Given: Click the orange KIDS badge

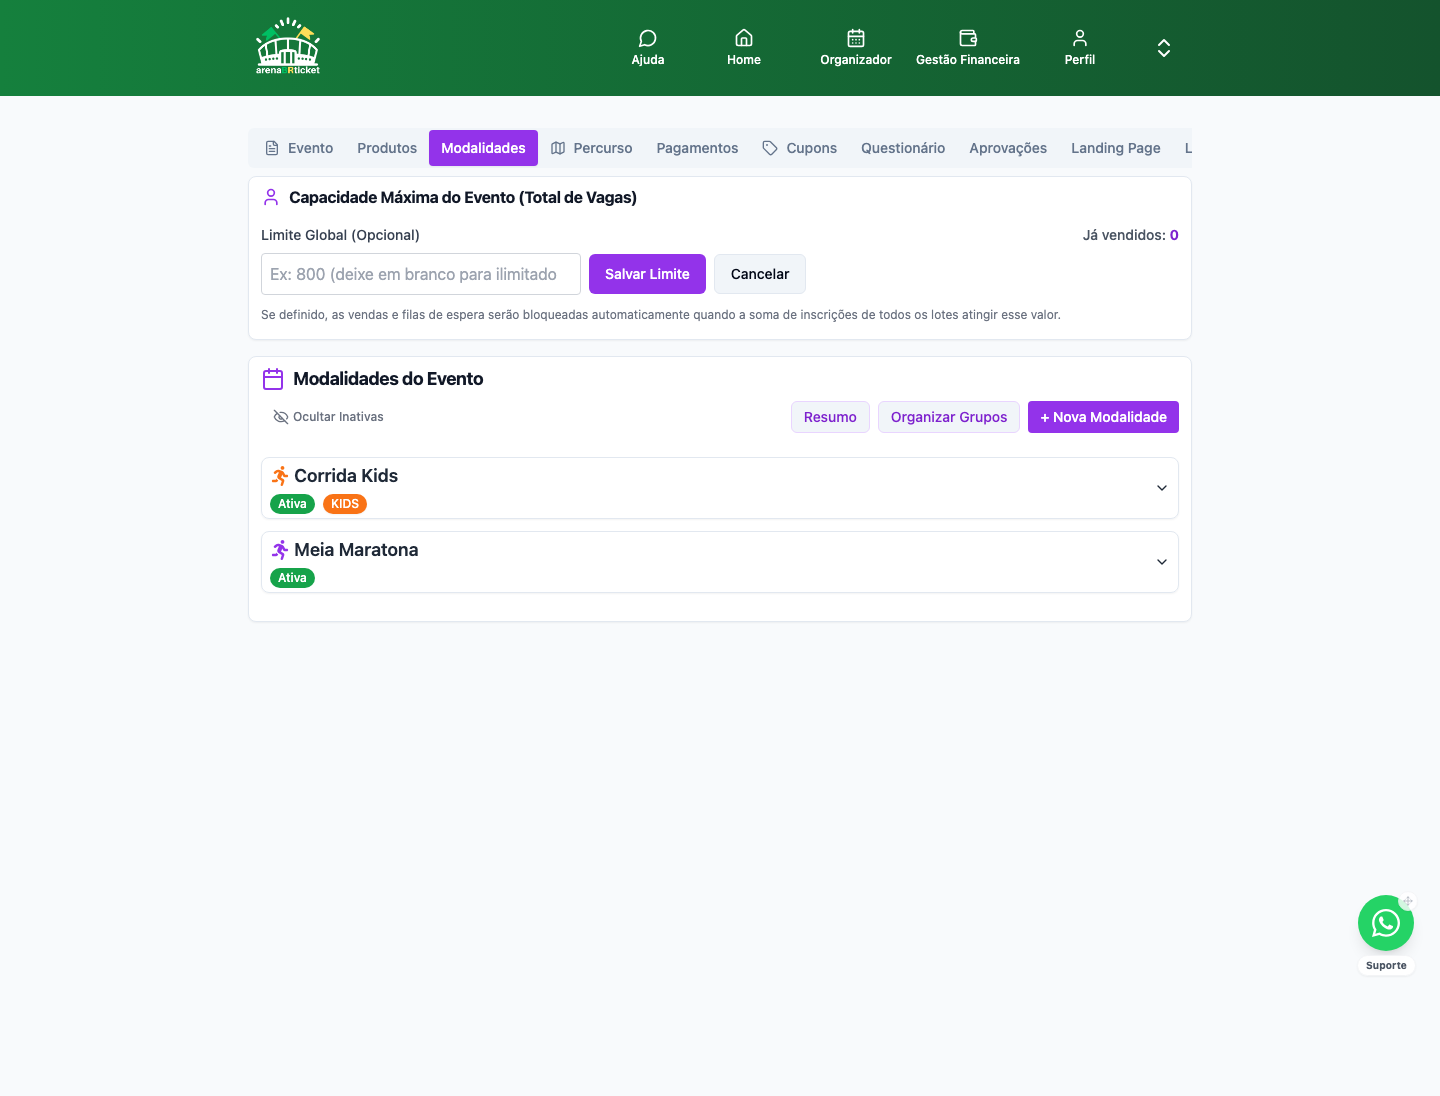Looking at the screenshot, I should click(x=345, y=504).
